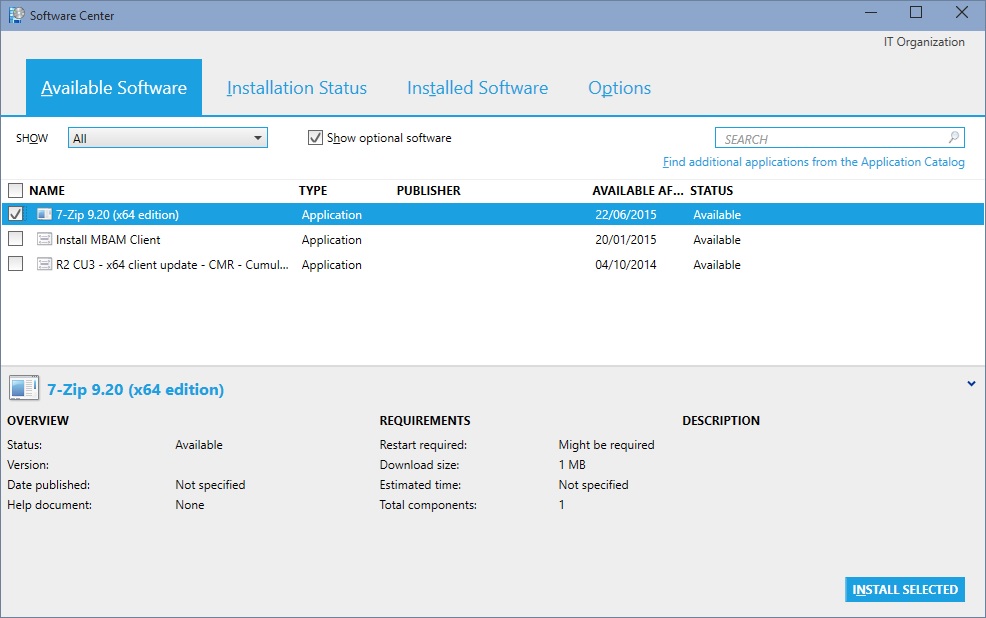Check the Install MBAM Client checkbox
Viewport: 986px width, 618px height.
point(15,239)
